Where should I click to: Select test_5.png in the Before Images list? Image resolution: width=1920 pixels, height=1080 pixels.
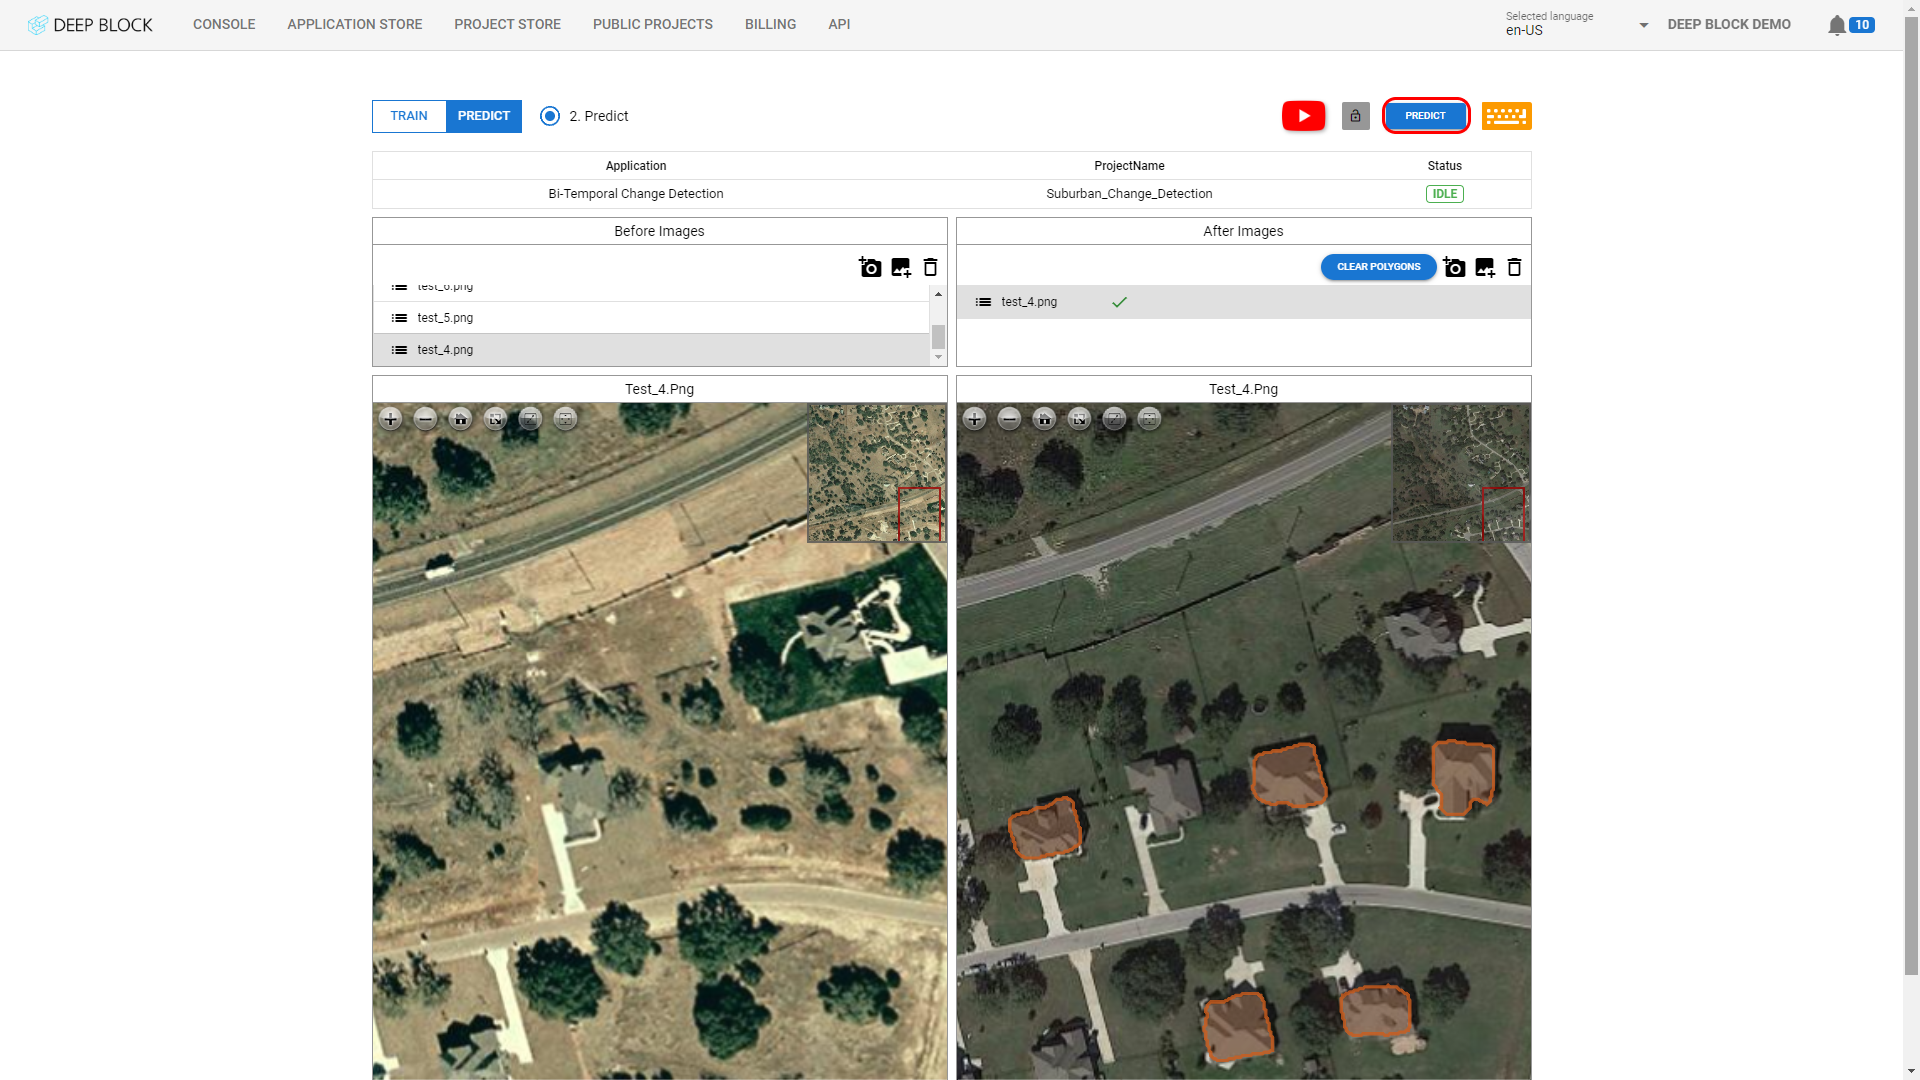click(651, 318)
